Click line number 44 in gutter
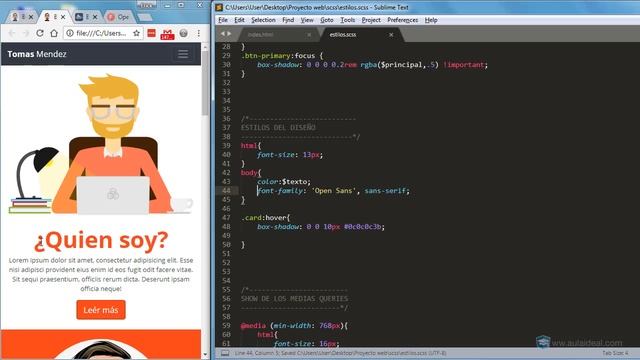 click(x=226, y=191)
